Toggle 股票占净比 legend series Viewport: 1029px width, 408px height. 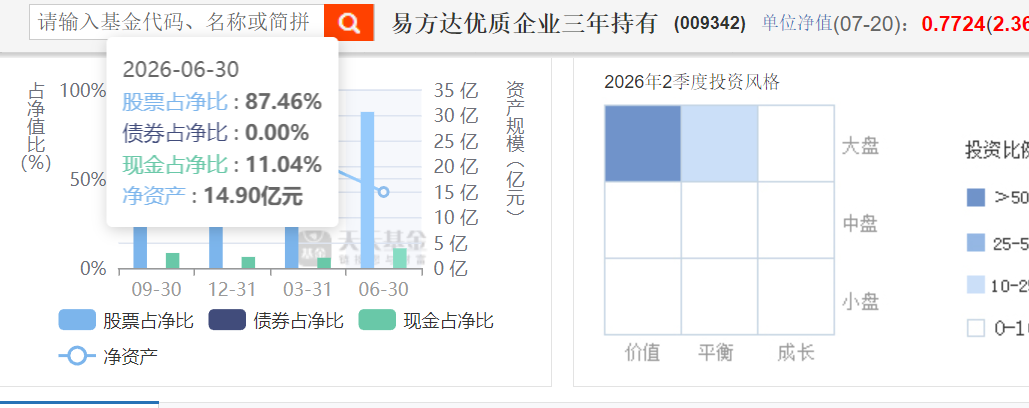[x=126, y=321]
